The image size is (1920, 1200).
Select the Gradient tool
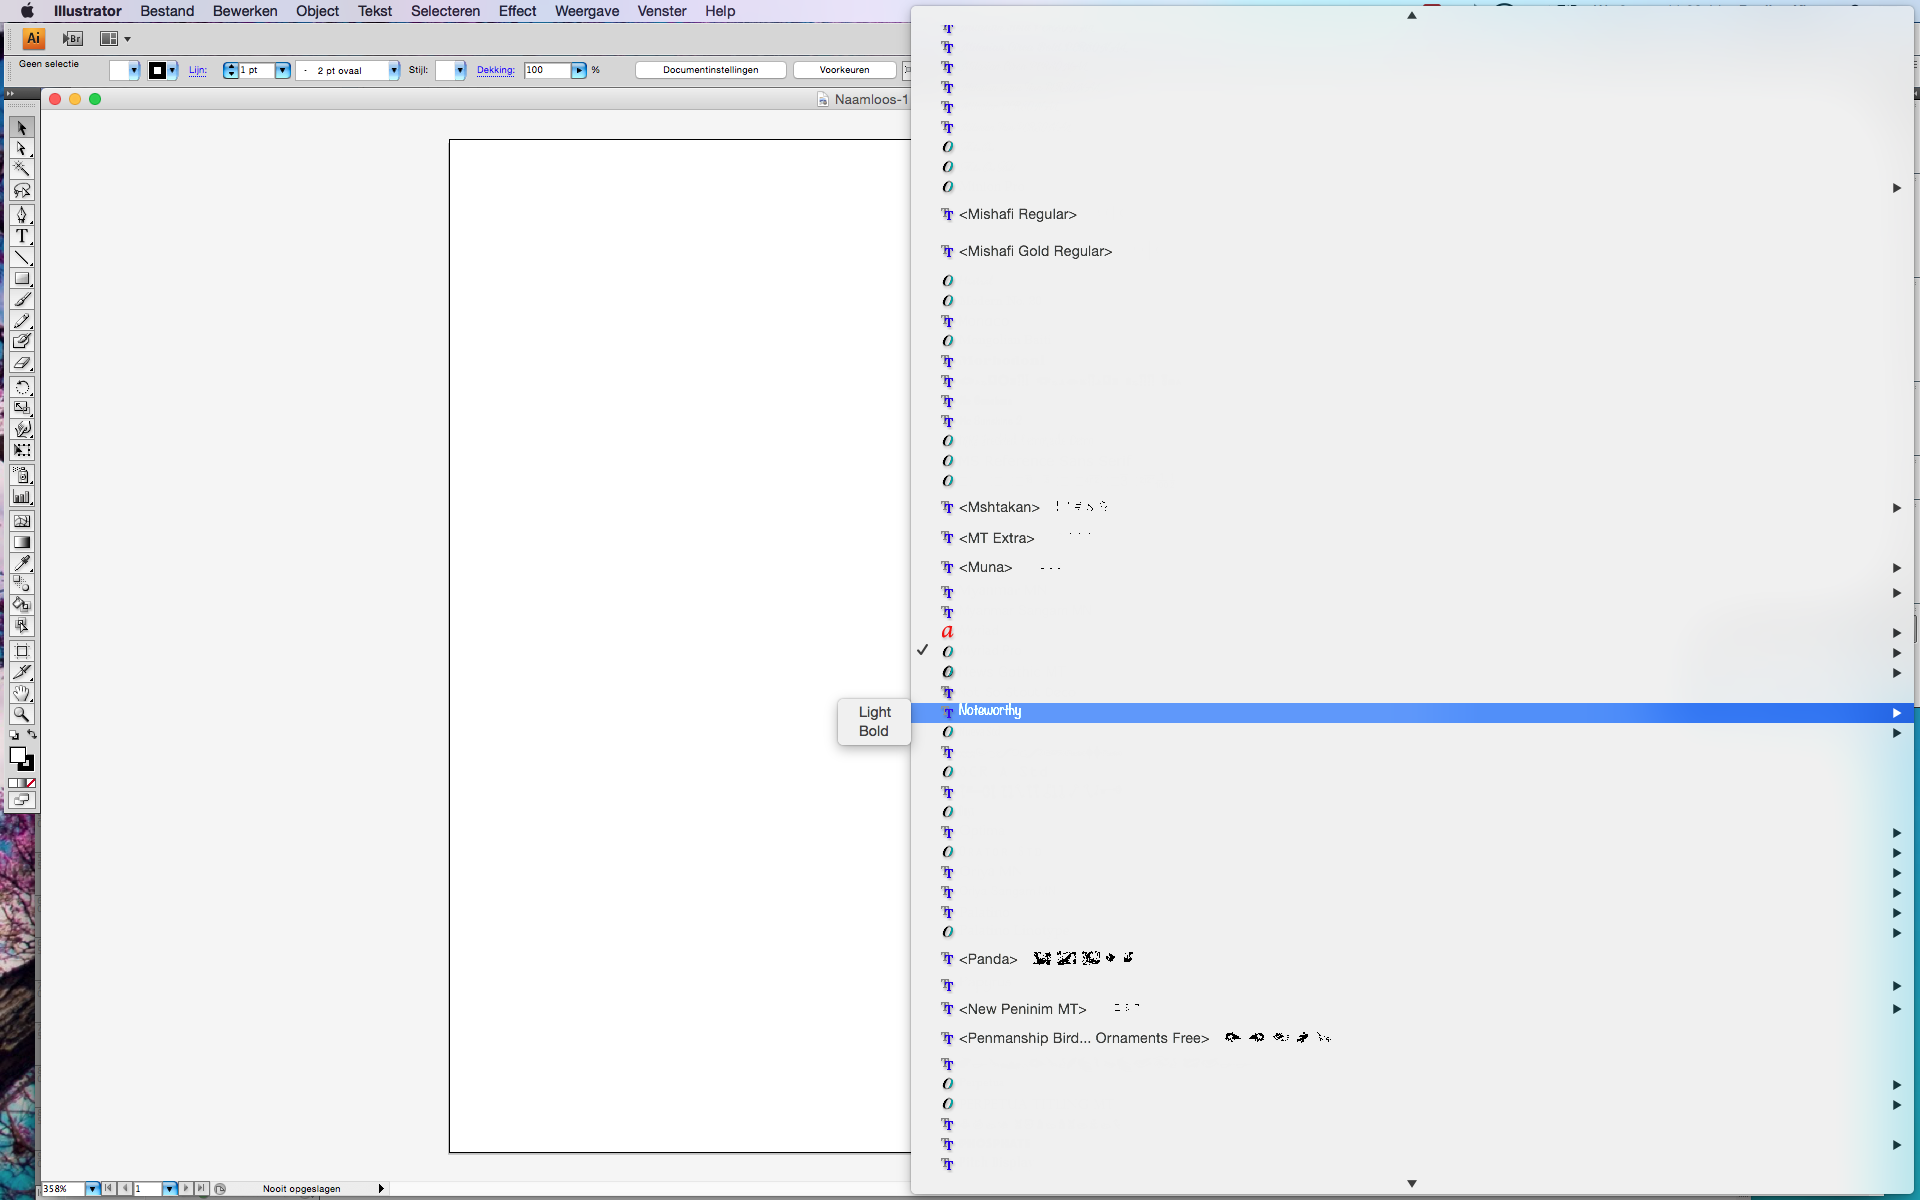click(22, 542)
